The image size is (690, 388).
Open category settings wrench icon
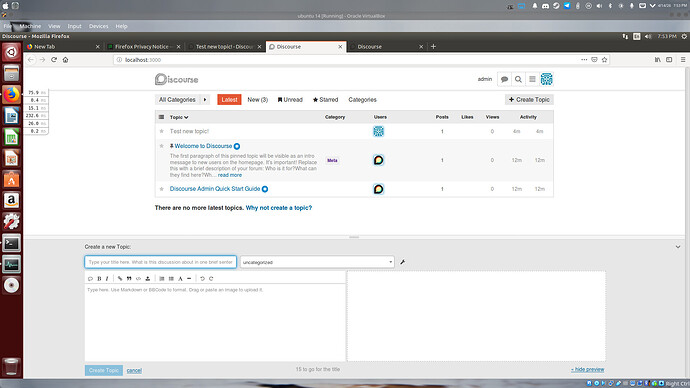coord(402,262)
